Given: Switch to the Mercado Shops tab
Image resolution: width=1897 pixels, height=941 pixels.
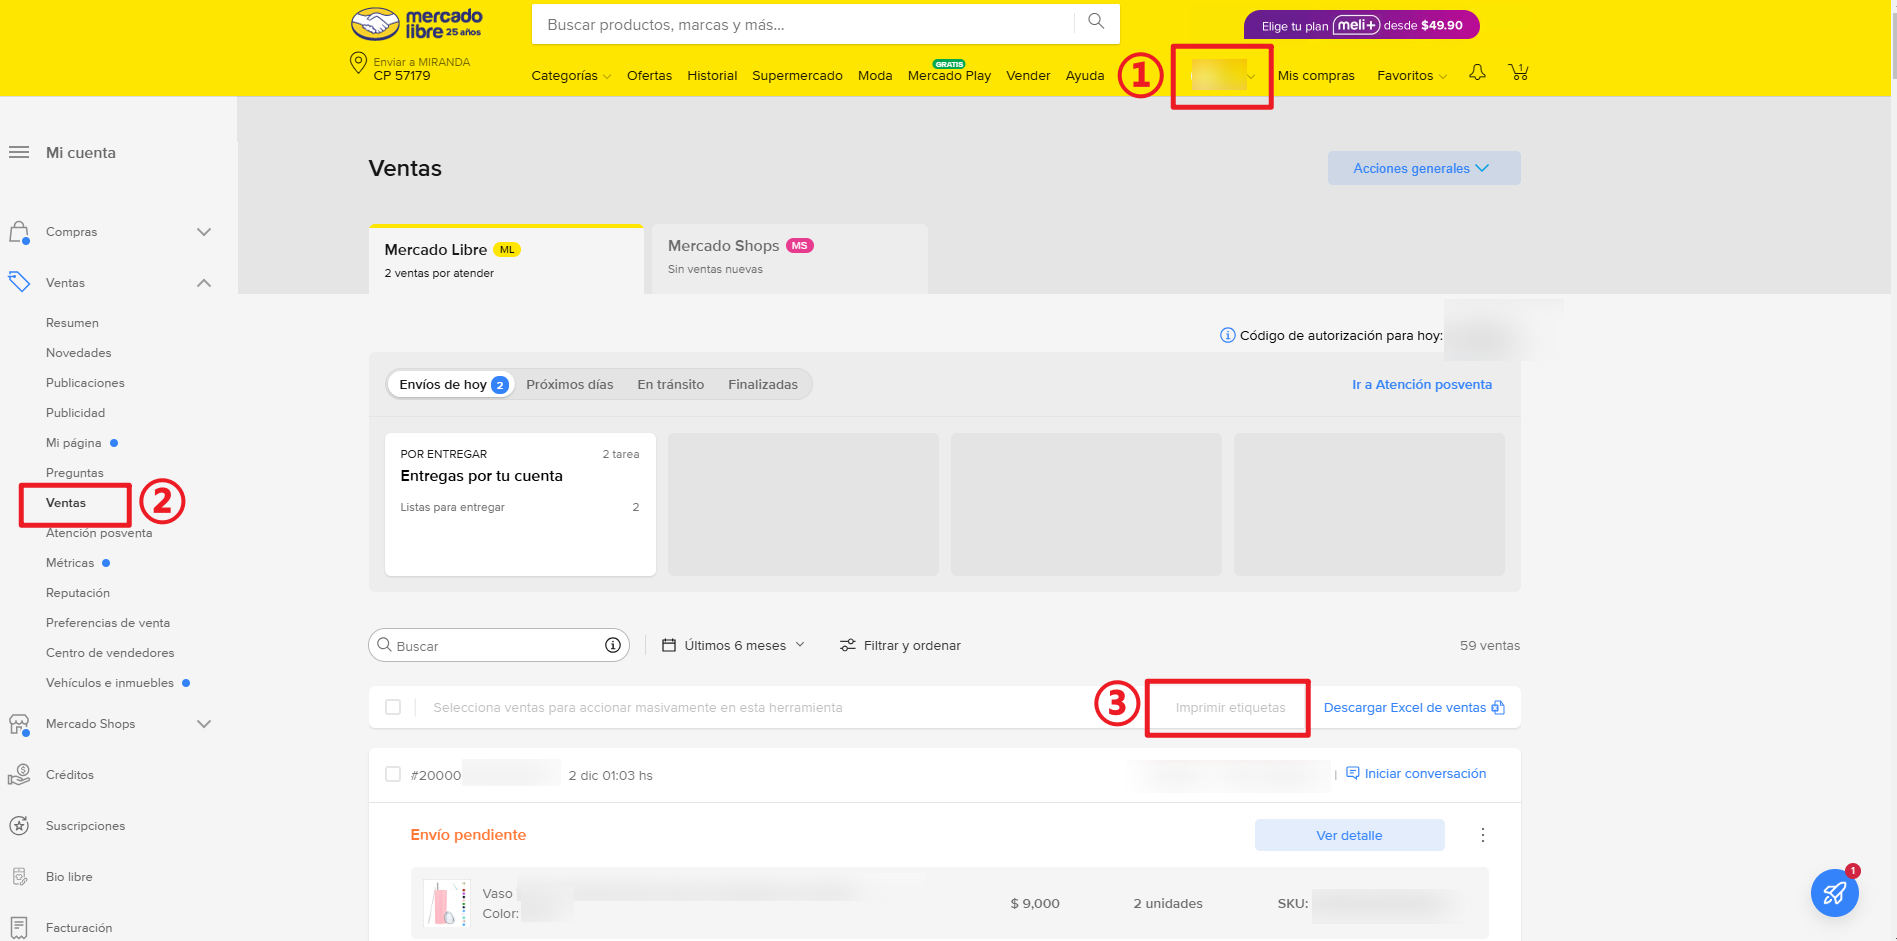Looking at the screenshot, I should click(790, 259).
